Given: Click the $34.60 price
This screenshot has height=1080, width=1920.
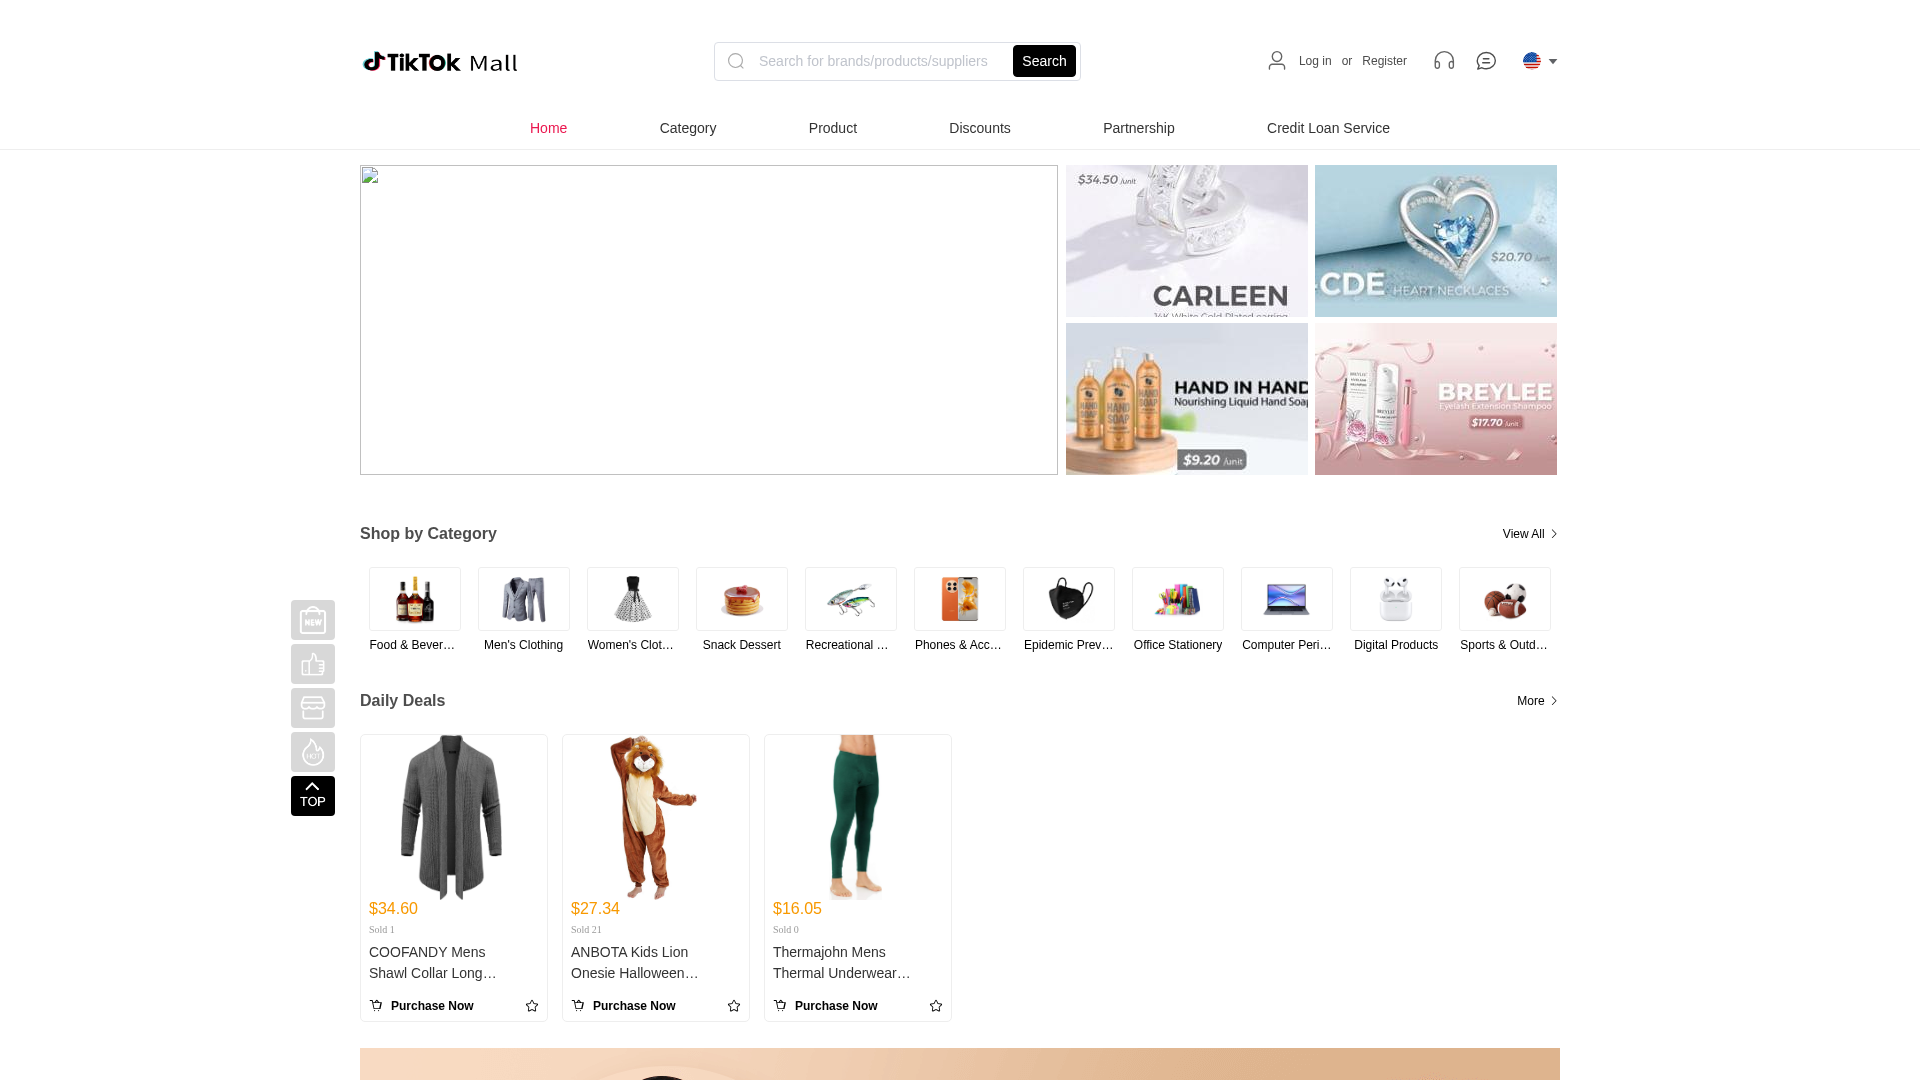Looking at the screenshot, I should pyautogui.click(x=393, y=909).
